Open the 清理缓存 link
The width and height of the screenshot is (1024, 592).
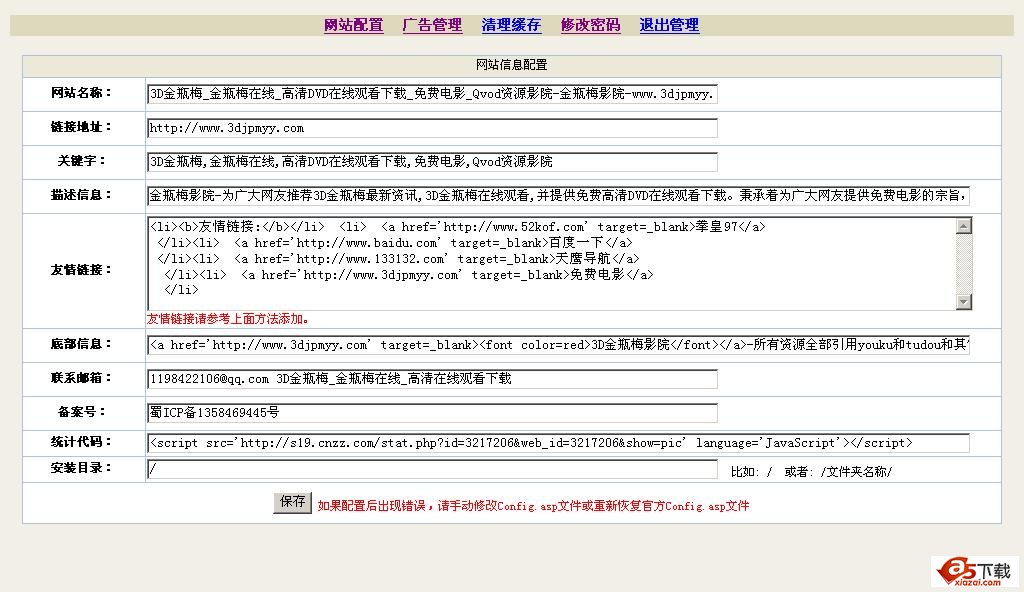point(511,25)
